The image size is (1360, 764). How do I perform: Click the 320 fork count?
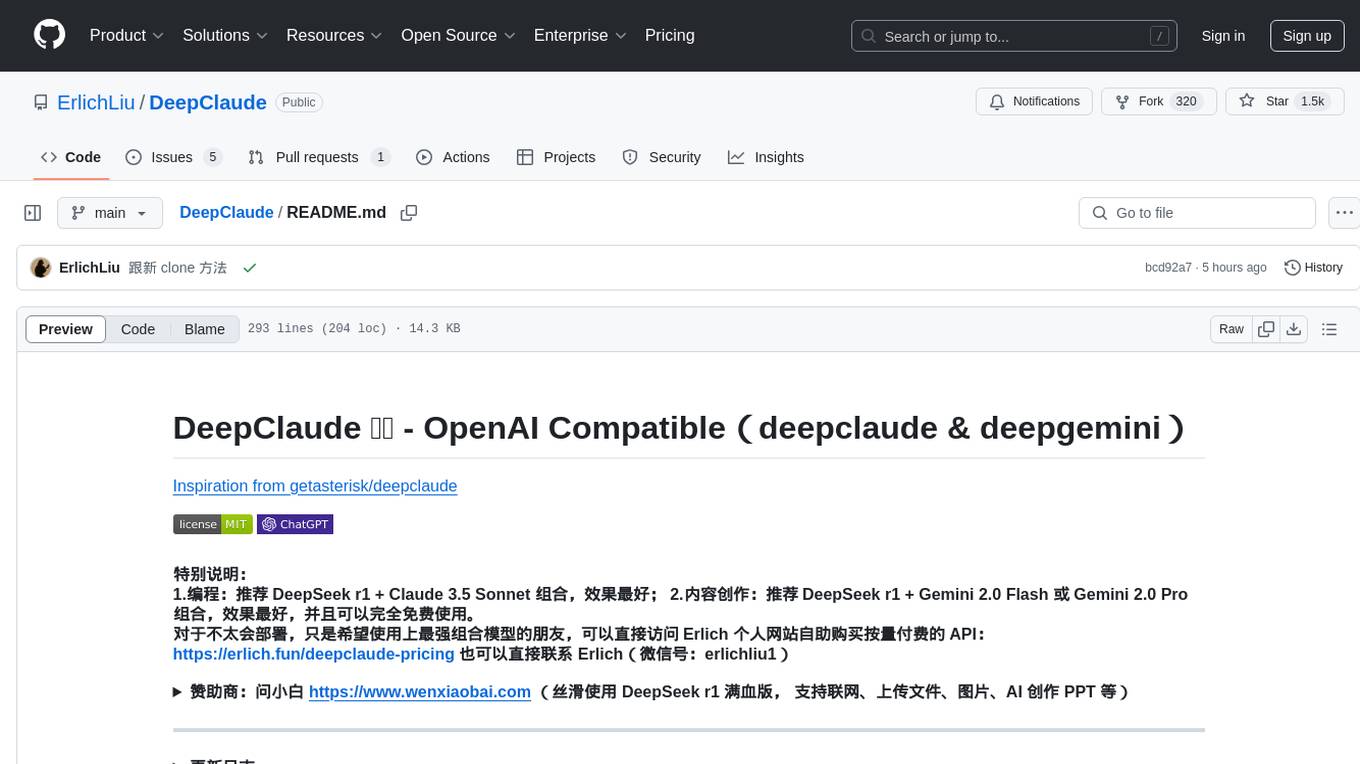coord(1186,101)
